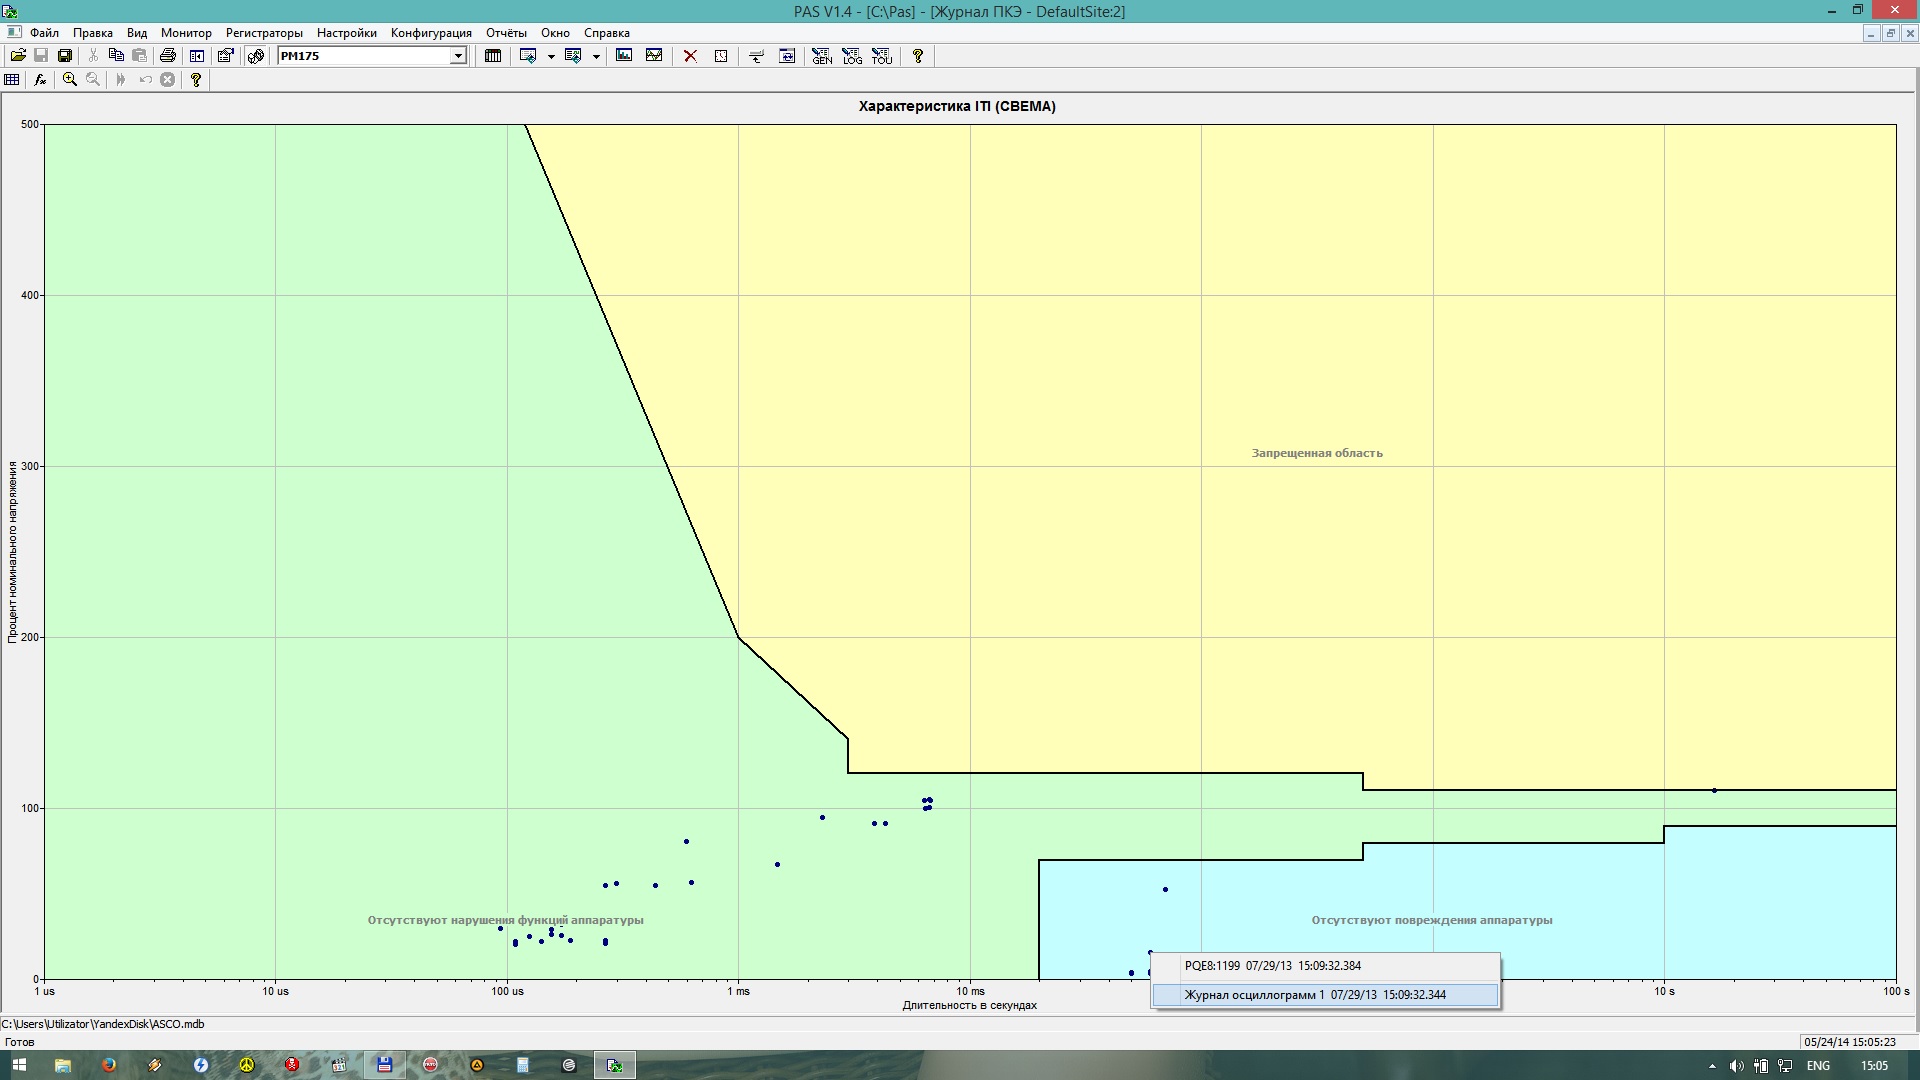Click the Готов status text

pos(19,1042)
